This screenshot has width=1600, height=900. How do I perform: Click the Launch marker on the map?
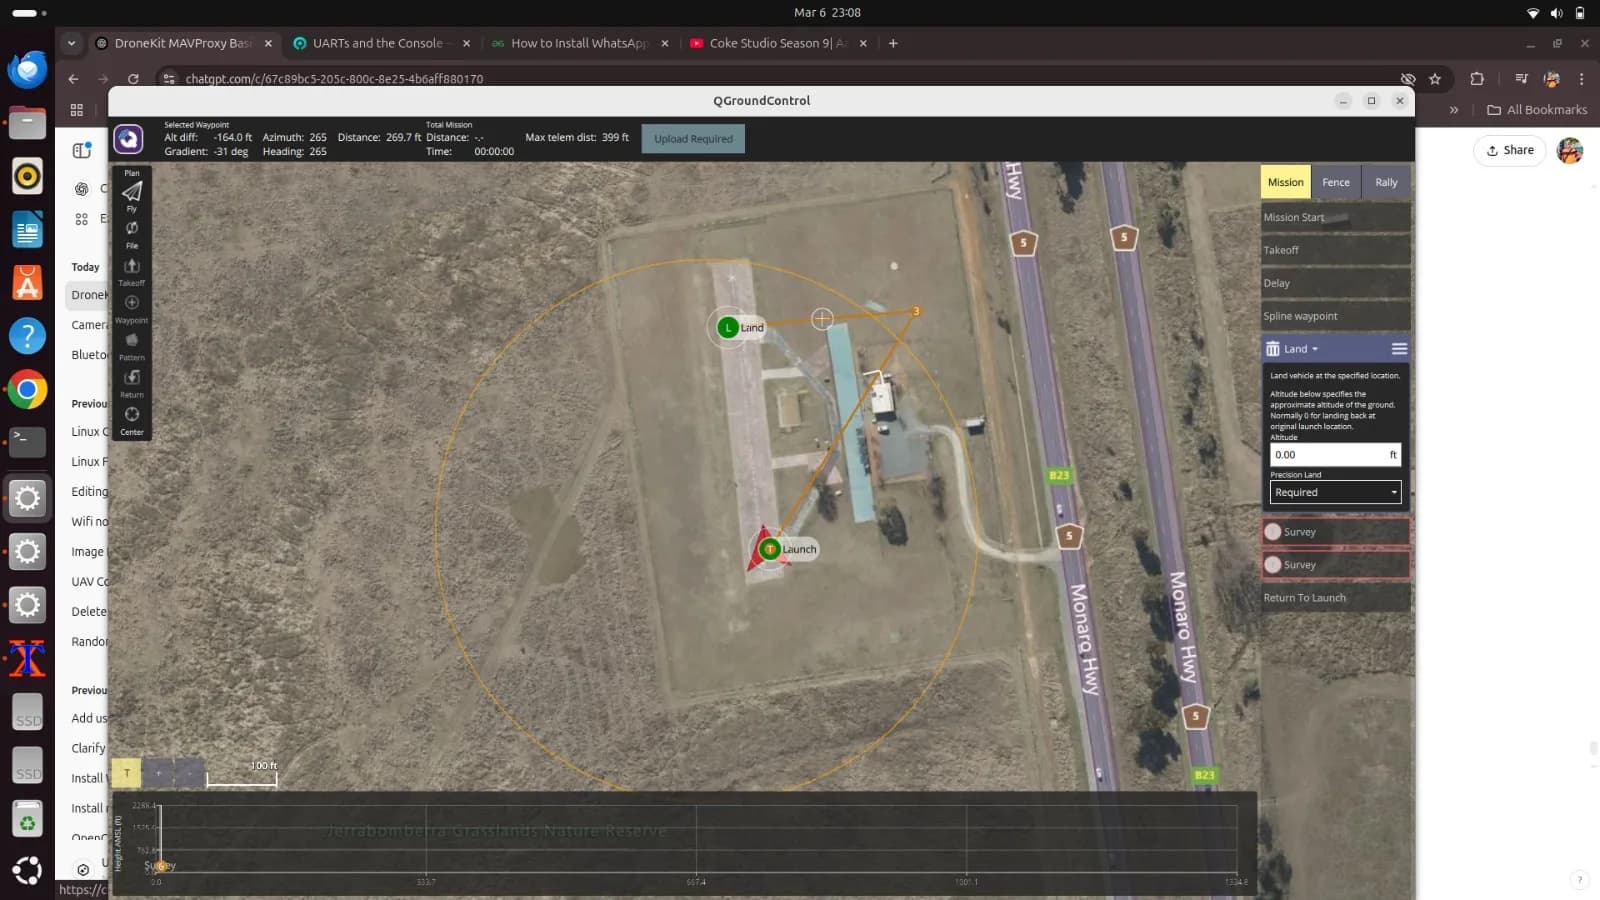pyautogui.click(x=770, y=549)
